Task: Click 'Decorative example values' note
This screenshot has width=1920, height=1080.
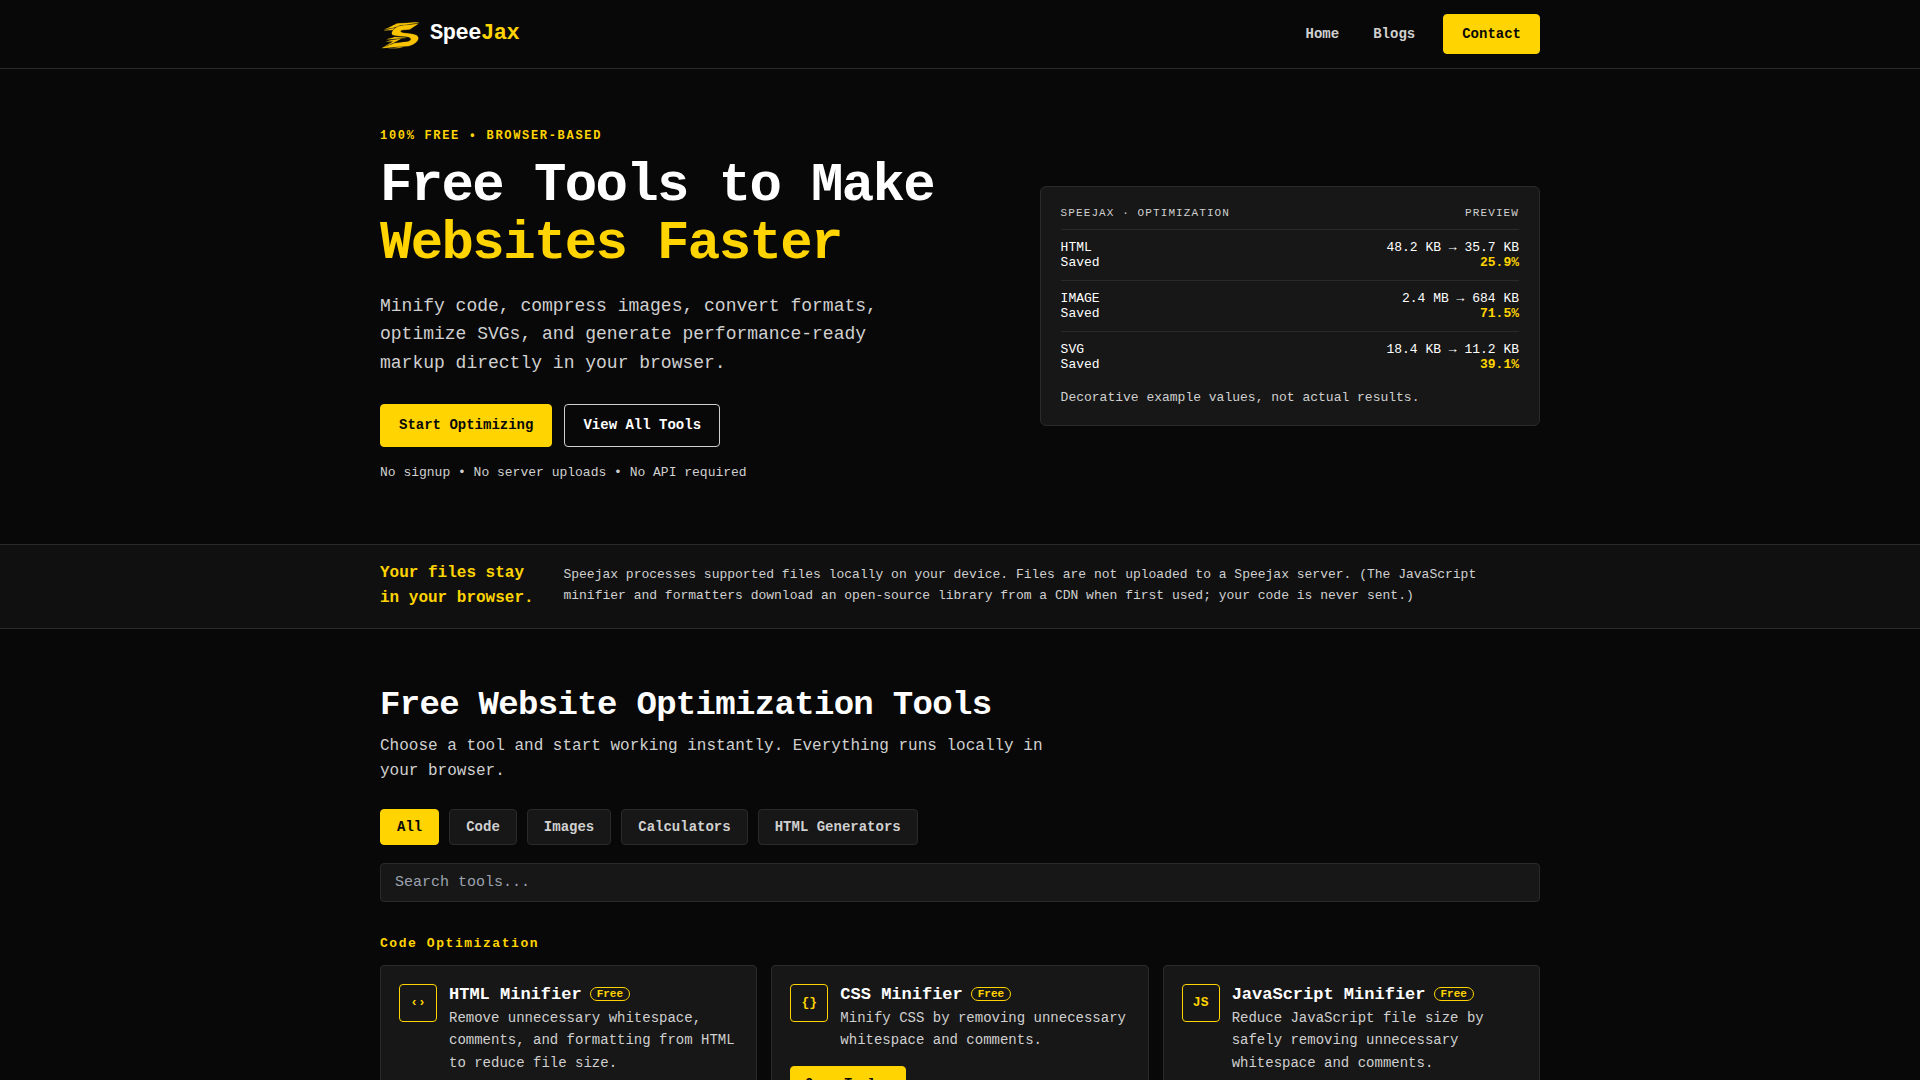Action: pyautogui.click(x=1239, y=397)
